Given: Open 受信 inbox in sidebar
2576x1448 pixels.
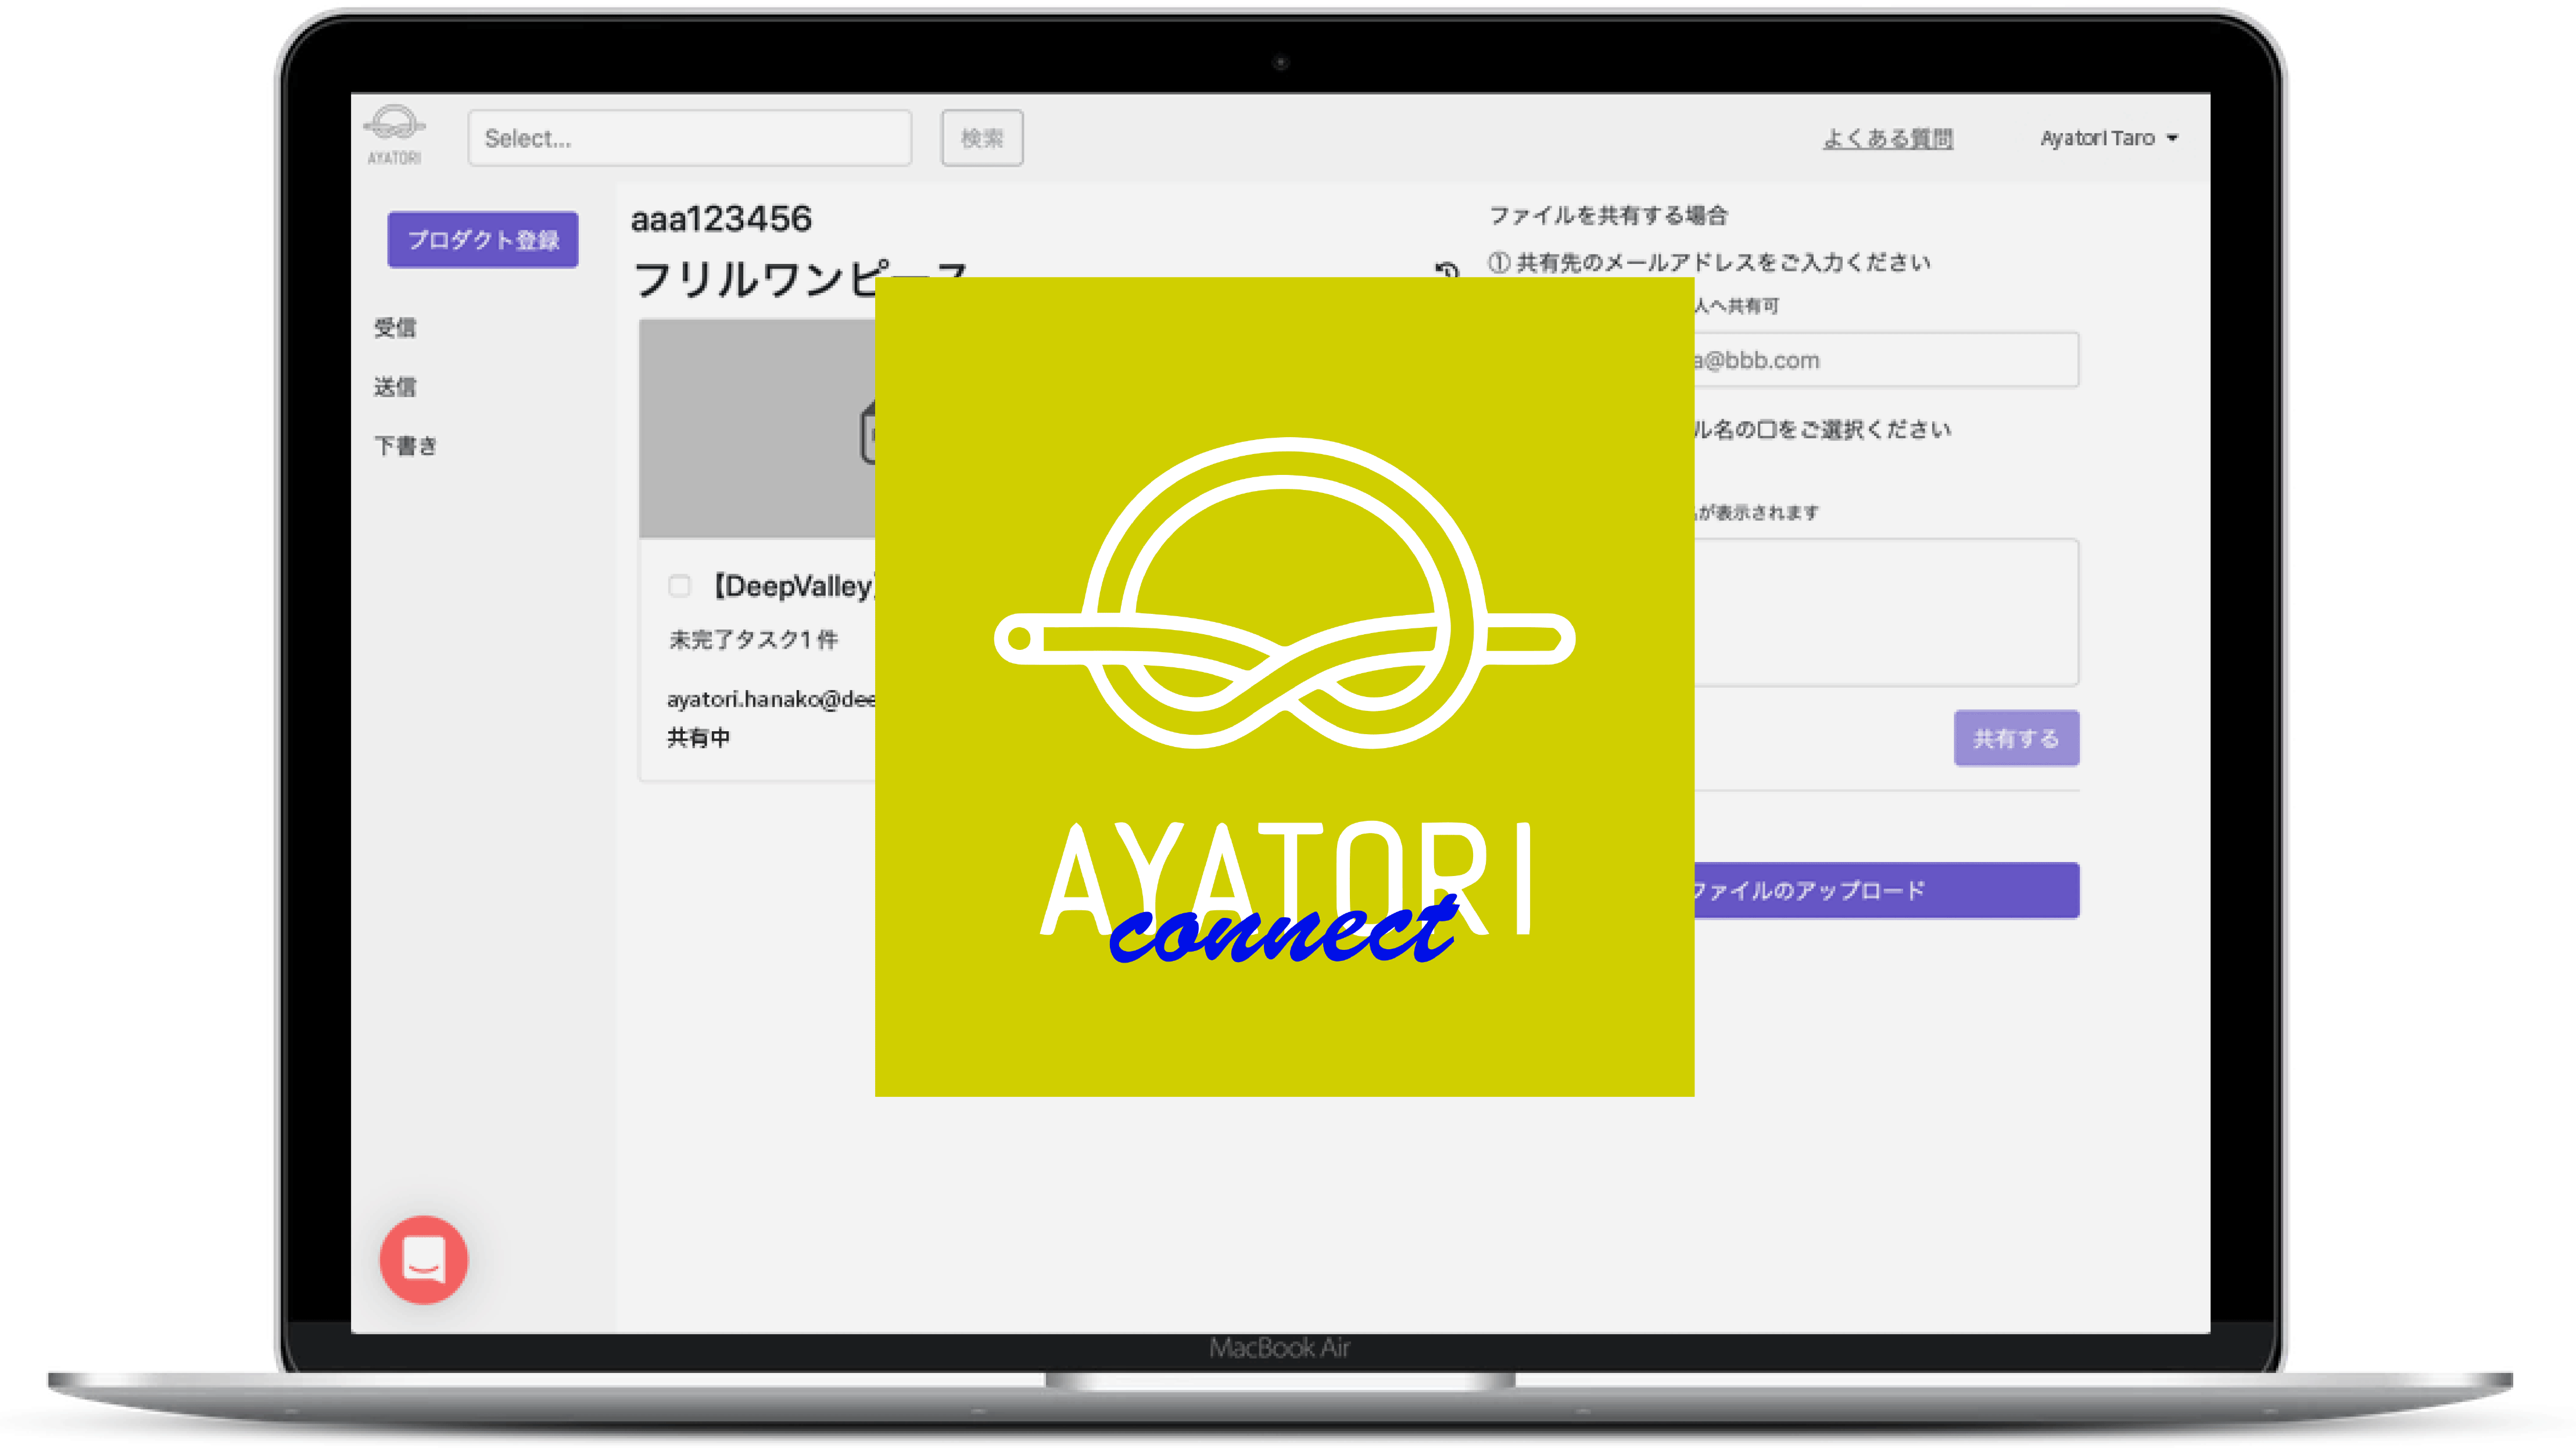Looking at the screenshot, I should click(x=395, y=328).
